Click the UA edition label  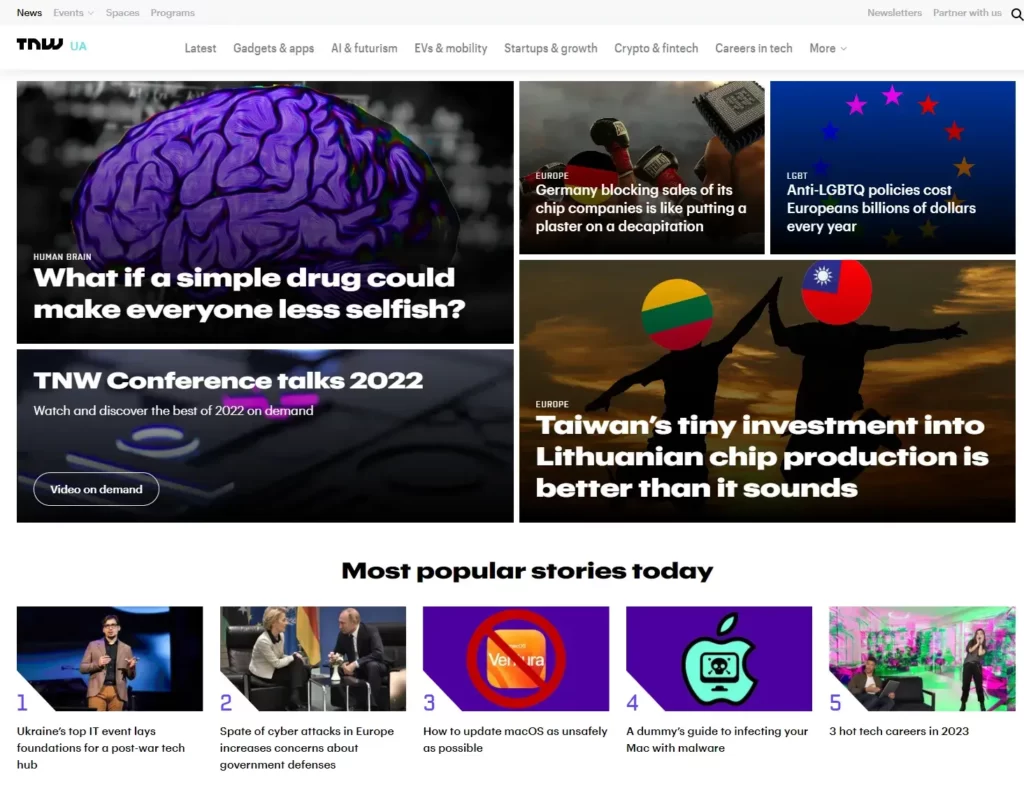78,46
